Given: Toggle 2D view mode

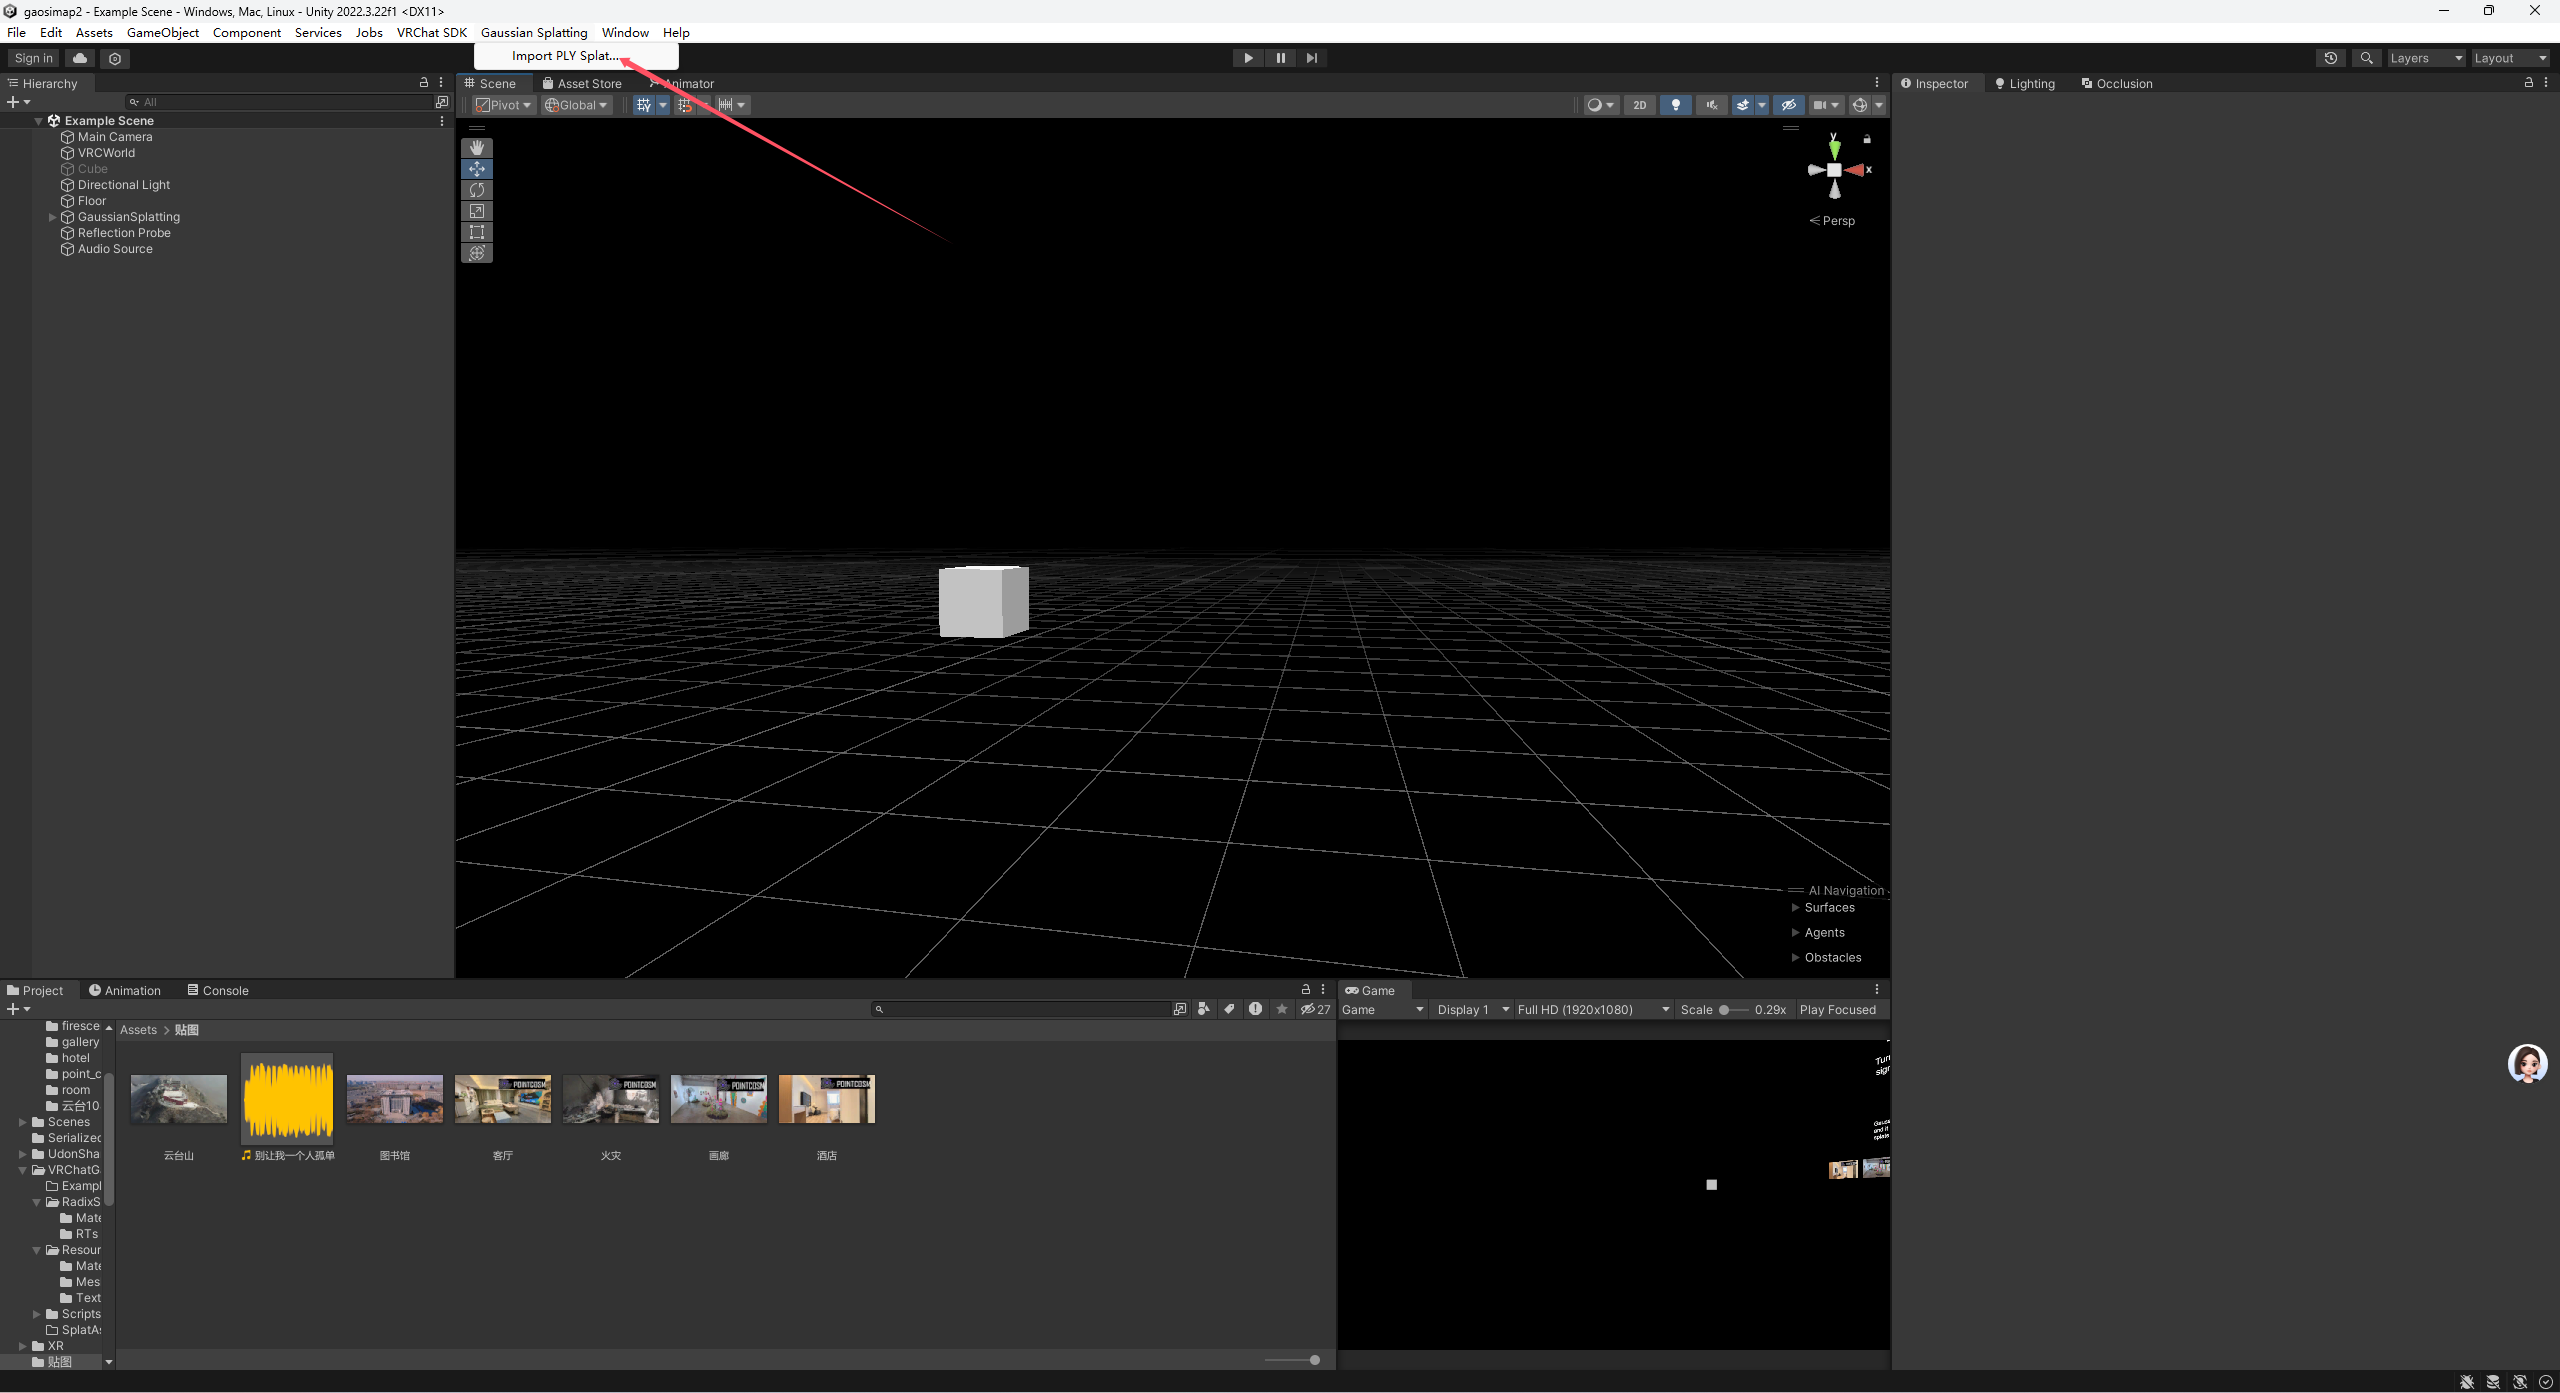Looking at the screenshot, I should tap(1640, 105).
